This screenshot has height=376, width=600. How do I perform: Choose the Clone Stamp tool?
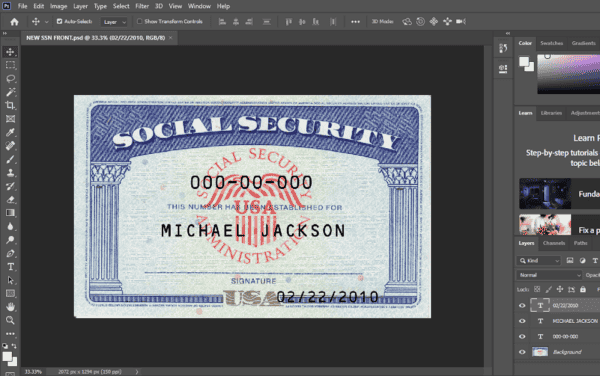[x=10, y=173]
